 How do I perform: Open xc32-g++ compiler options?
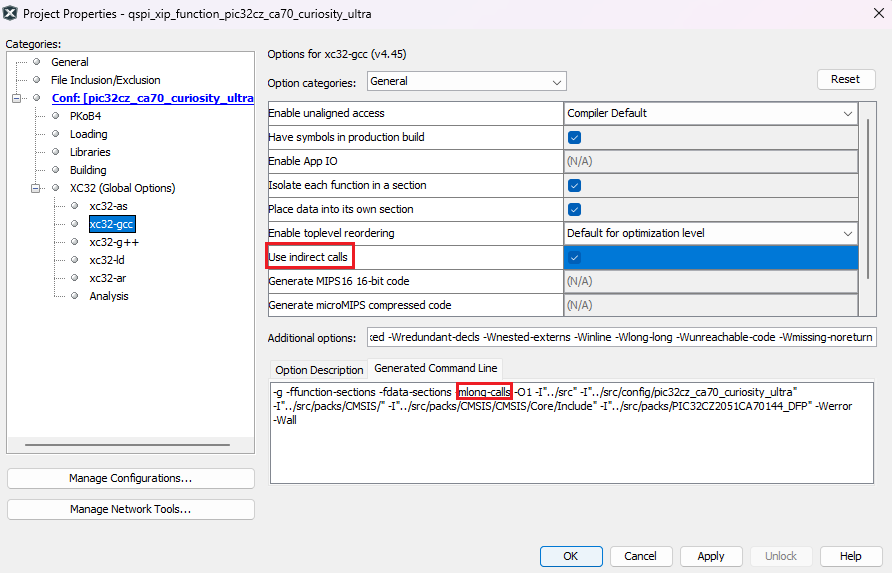(x=114, y=242)
